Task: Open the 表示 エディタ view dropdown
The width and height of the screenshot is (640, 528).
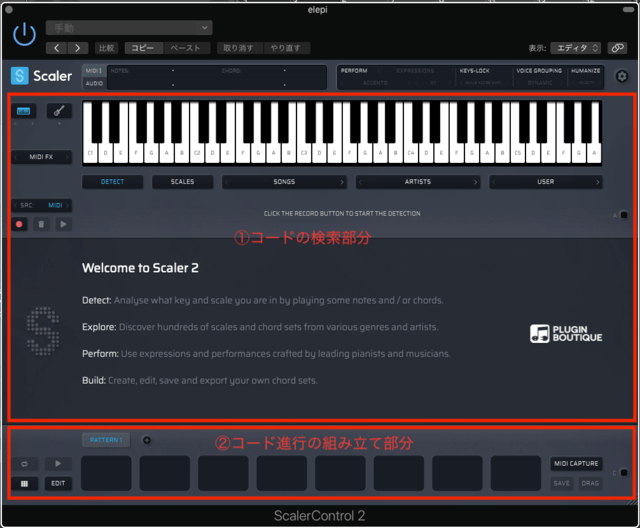Action: pos(576,48)
